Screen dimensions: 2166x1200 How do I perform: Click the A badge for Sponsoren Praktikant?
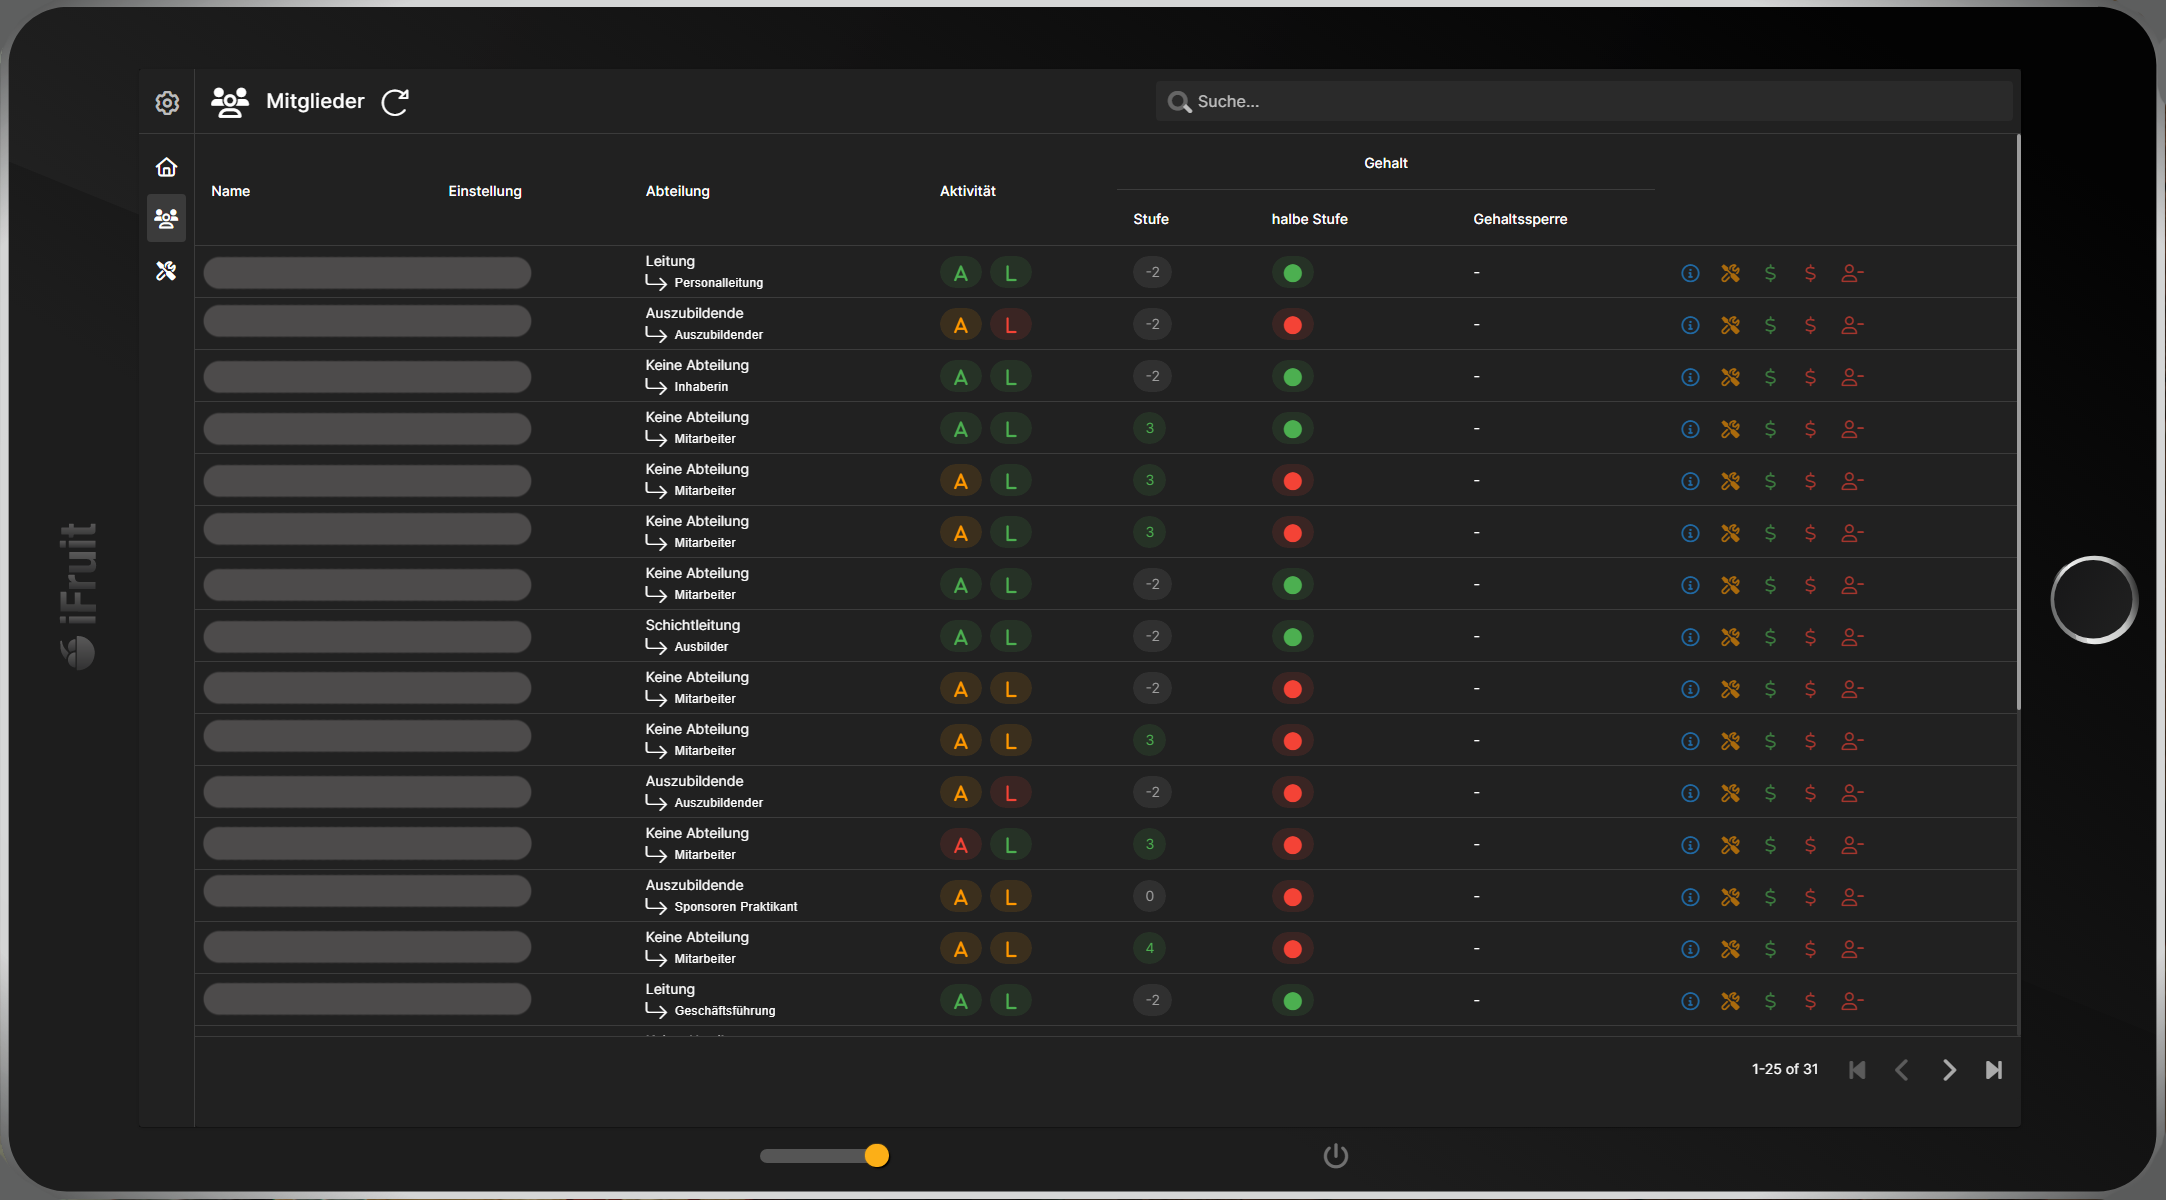pos(960,897)
